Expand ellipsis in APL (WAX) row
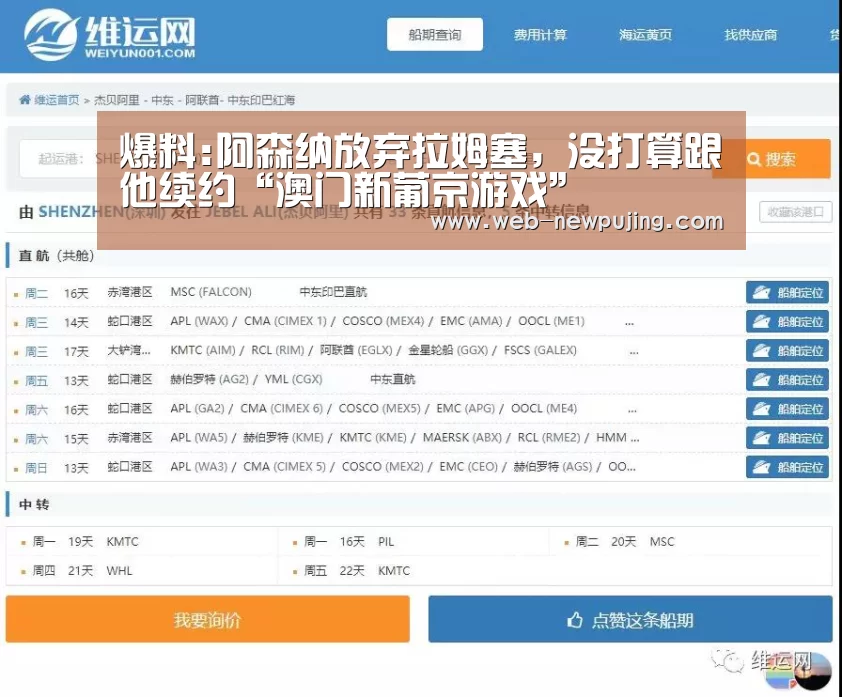This screenshot has width=842, height=697. click(629, 323)
